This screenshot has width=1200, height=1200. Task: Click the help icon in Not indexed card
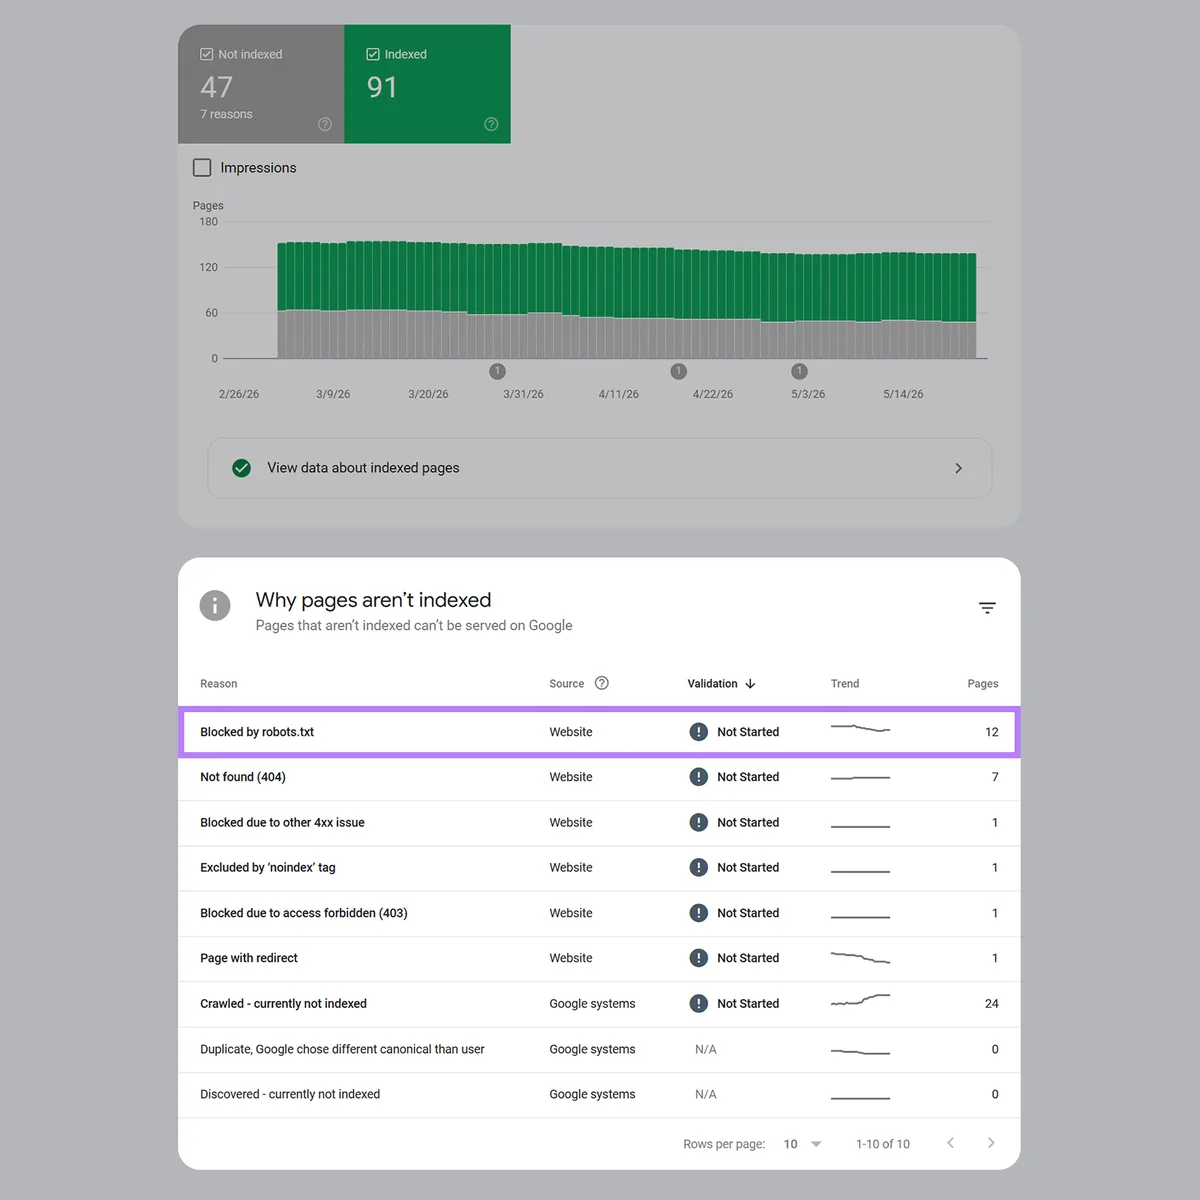click(325, 124)
